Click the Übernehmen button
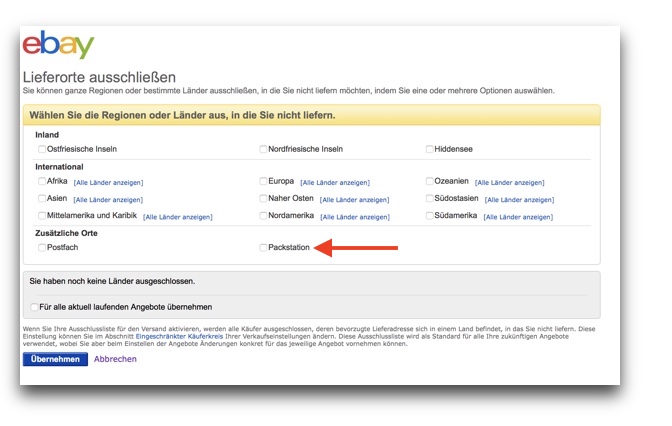Image resolution: width=672 pixels, height=426 pixels. [x=55, y=359]
